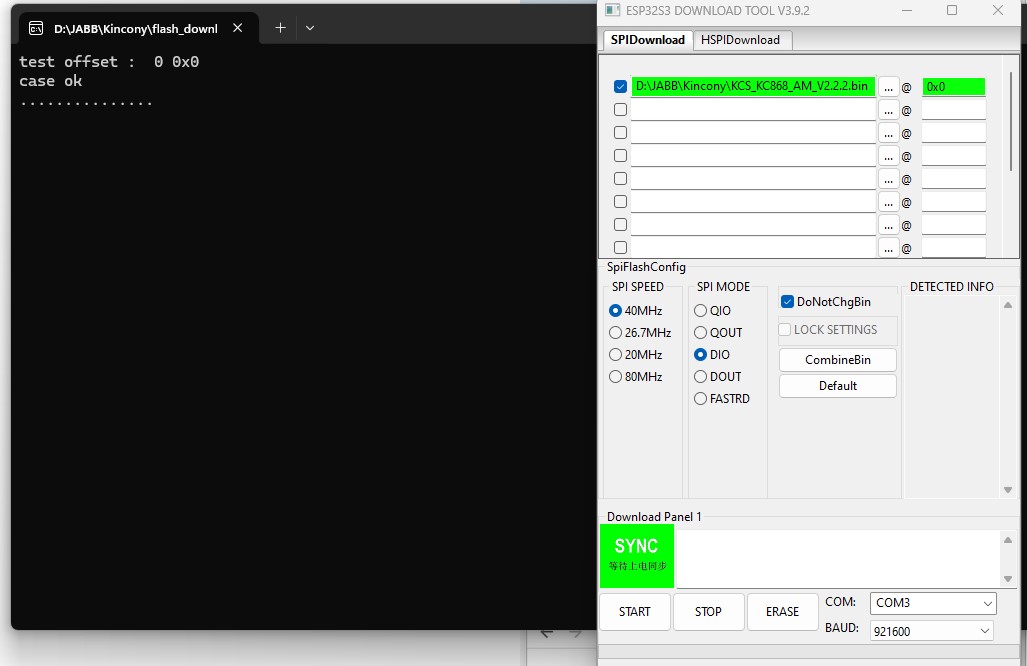Click the 0x0 address offset field

click(953, 86)
